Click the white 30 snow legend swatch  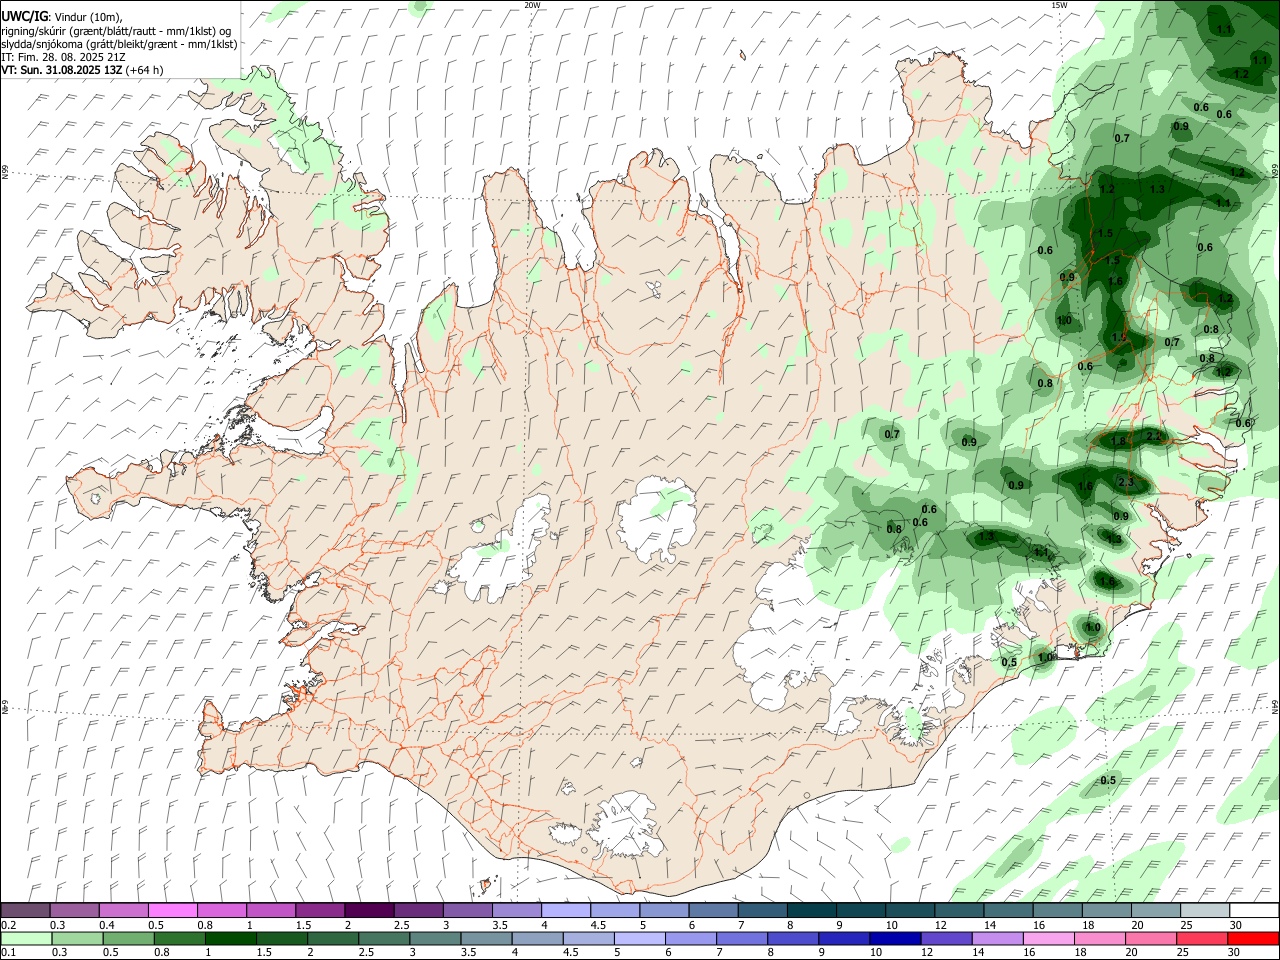pos(1253,910)
